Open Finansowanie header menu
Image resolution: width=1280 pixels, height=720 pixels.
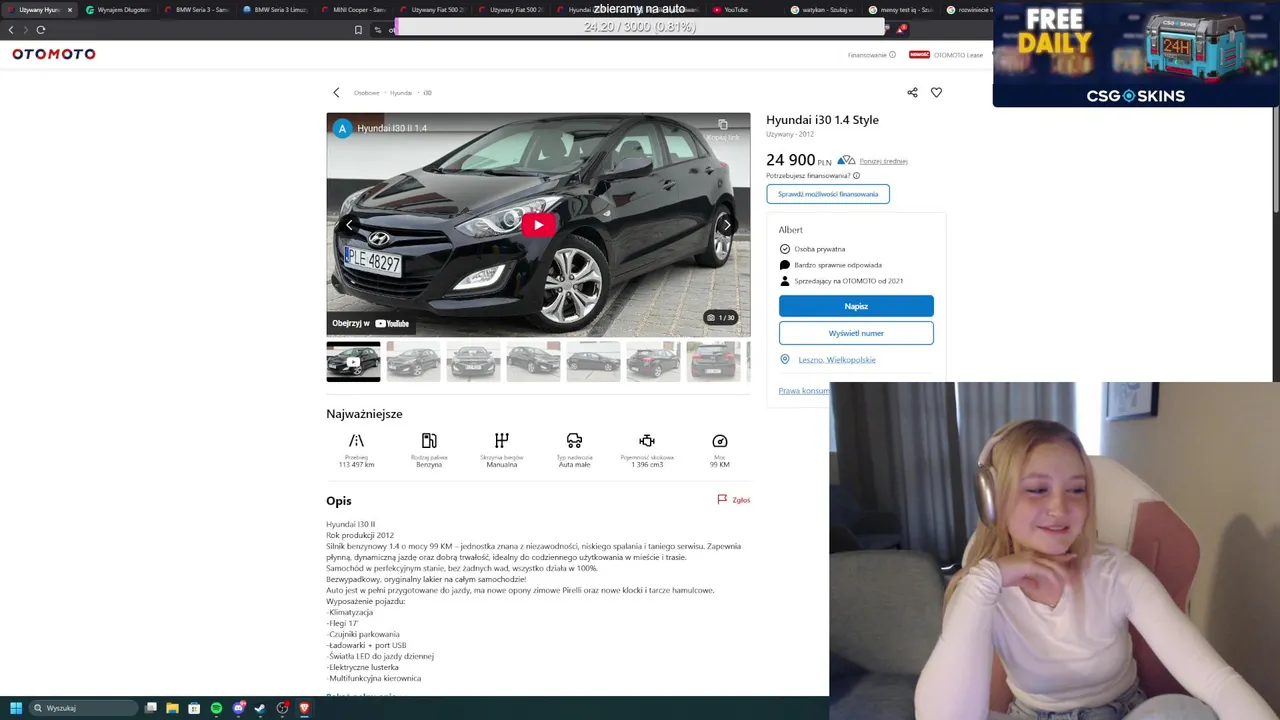872,55
